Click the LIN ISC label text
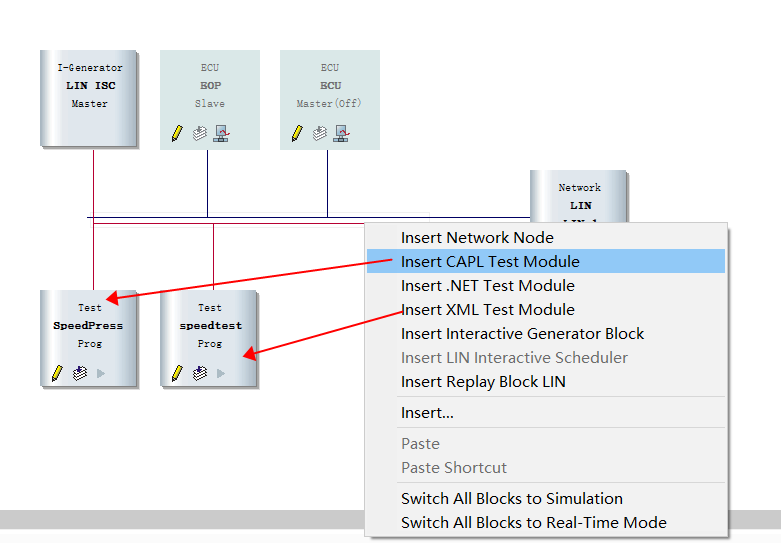This screenshot has height=543, width=781. [x=91, y=86]
